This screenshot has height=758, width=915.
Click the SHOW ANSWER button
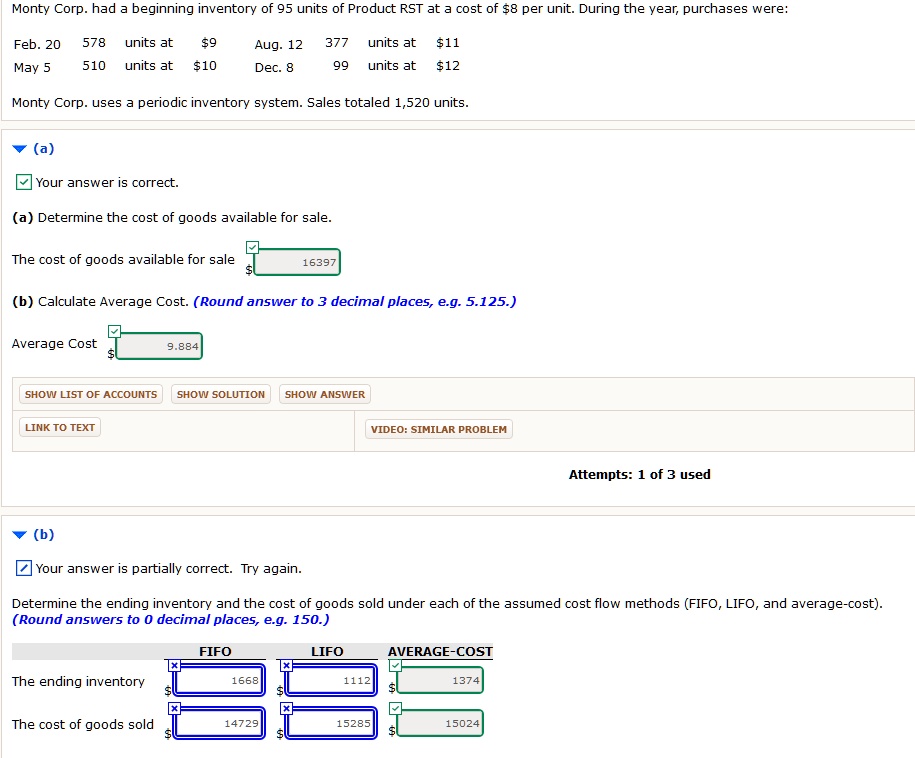tap(325, 393)
